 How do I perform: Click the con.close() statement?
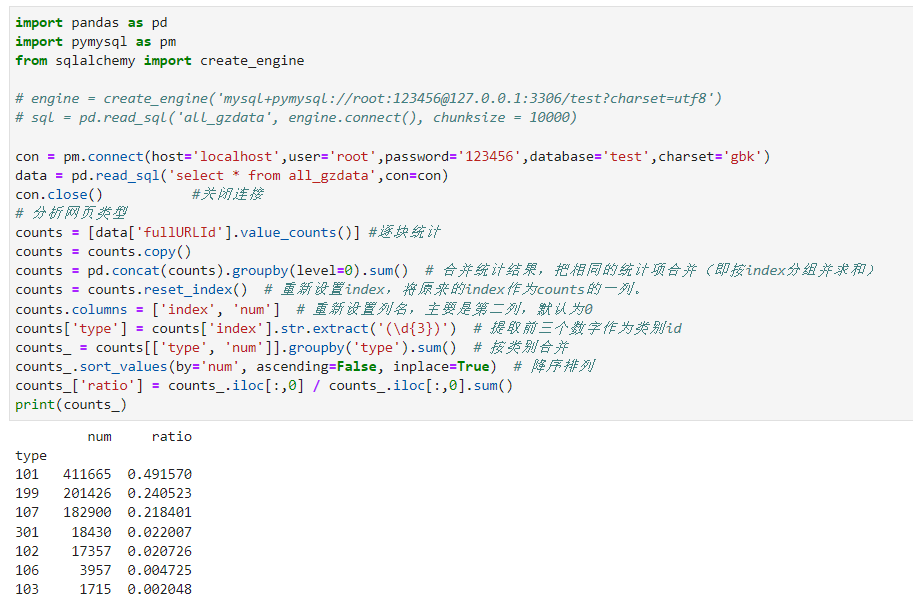click(x=59, y=195)
